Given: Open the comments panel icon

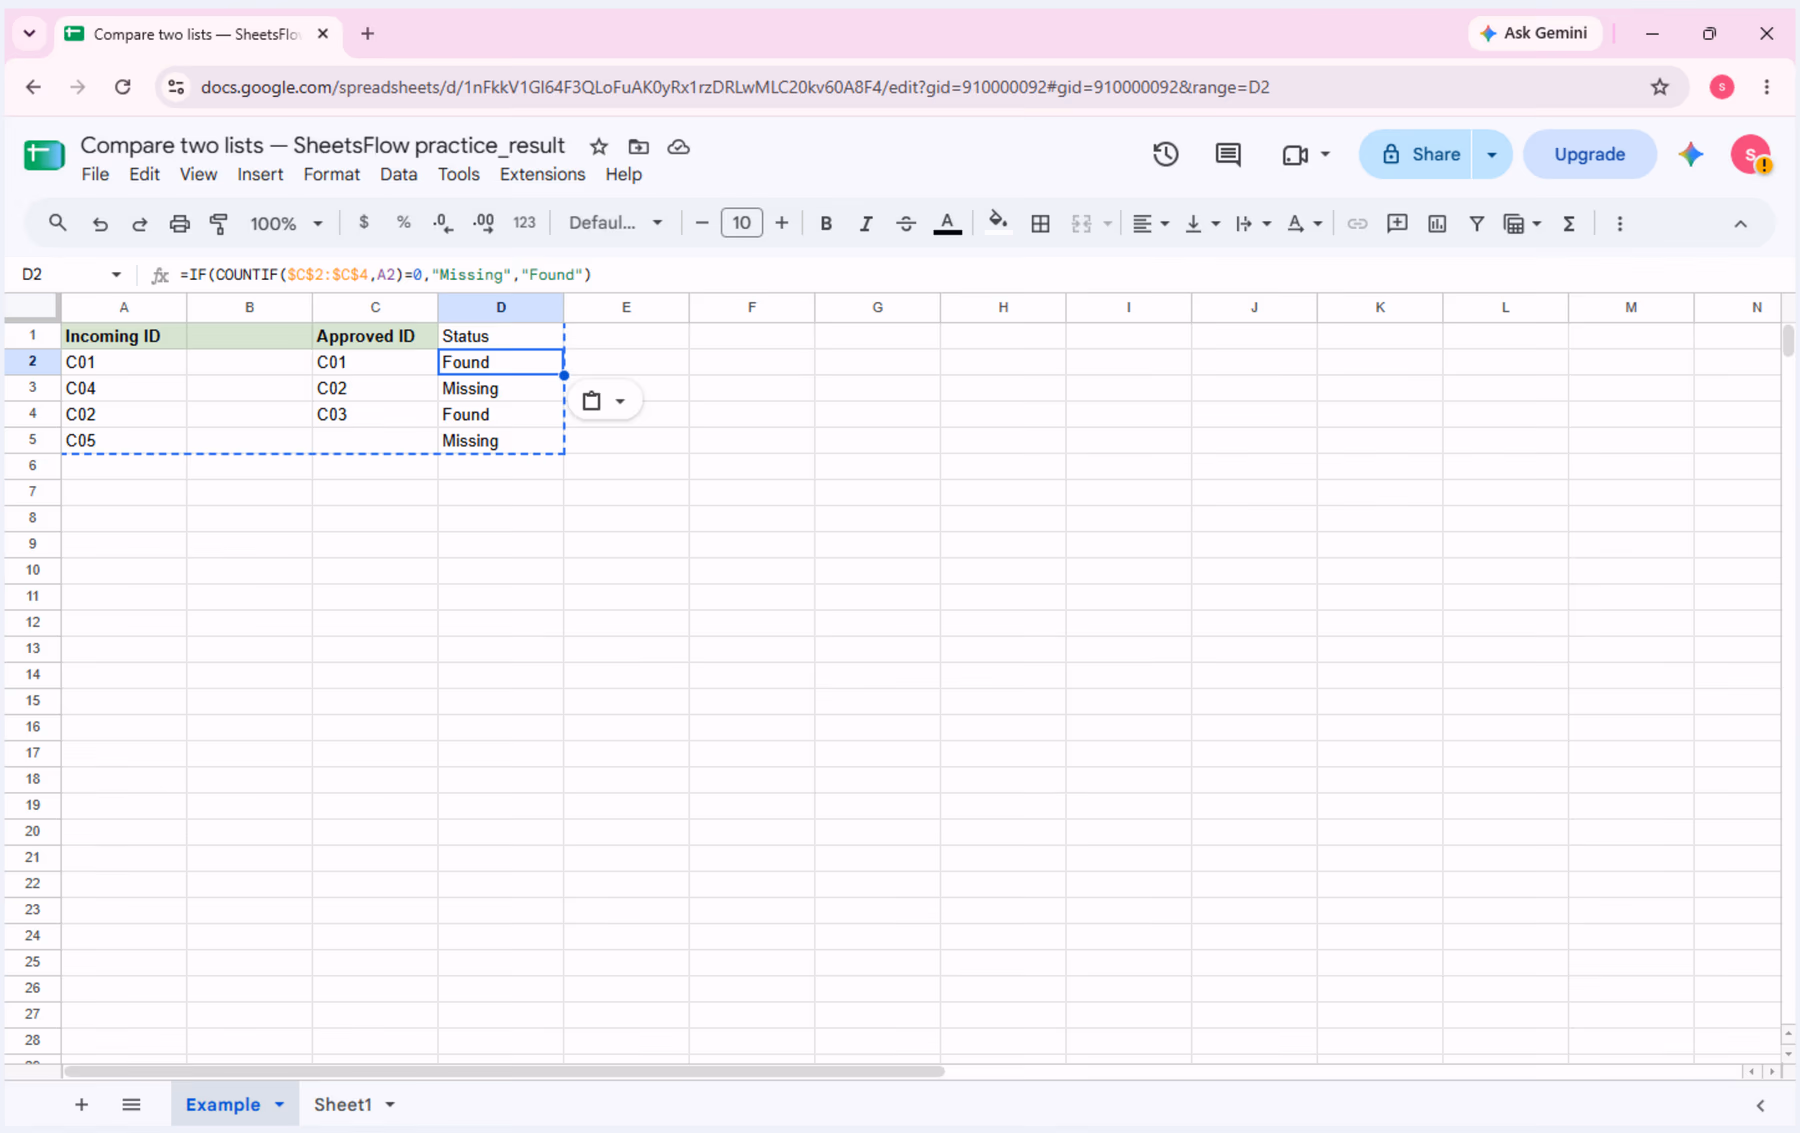Looking at the screenshot, I should pyautogui.click(x=1228, y=154).
